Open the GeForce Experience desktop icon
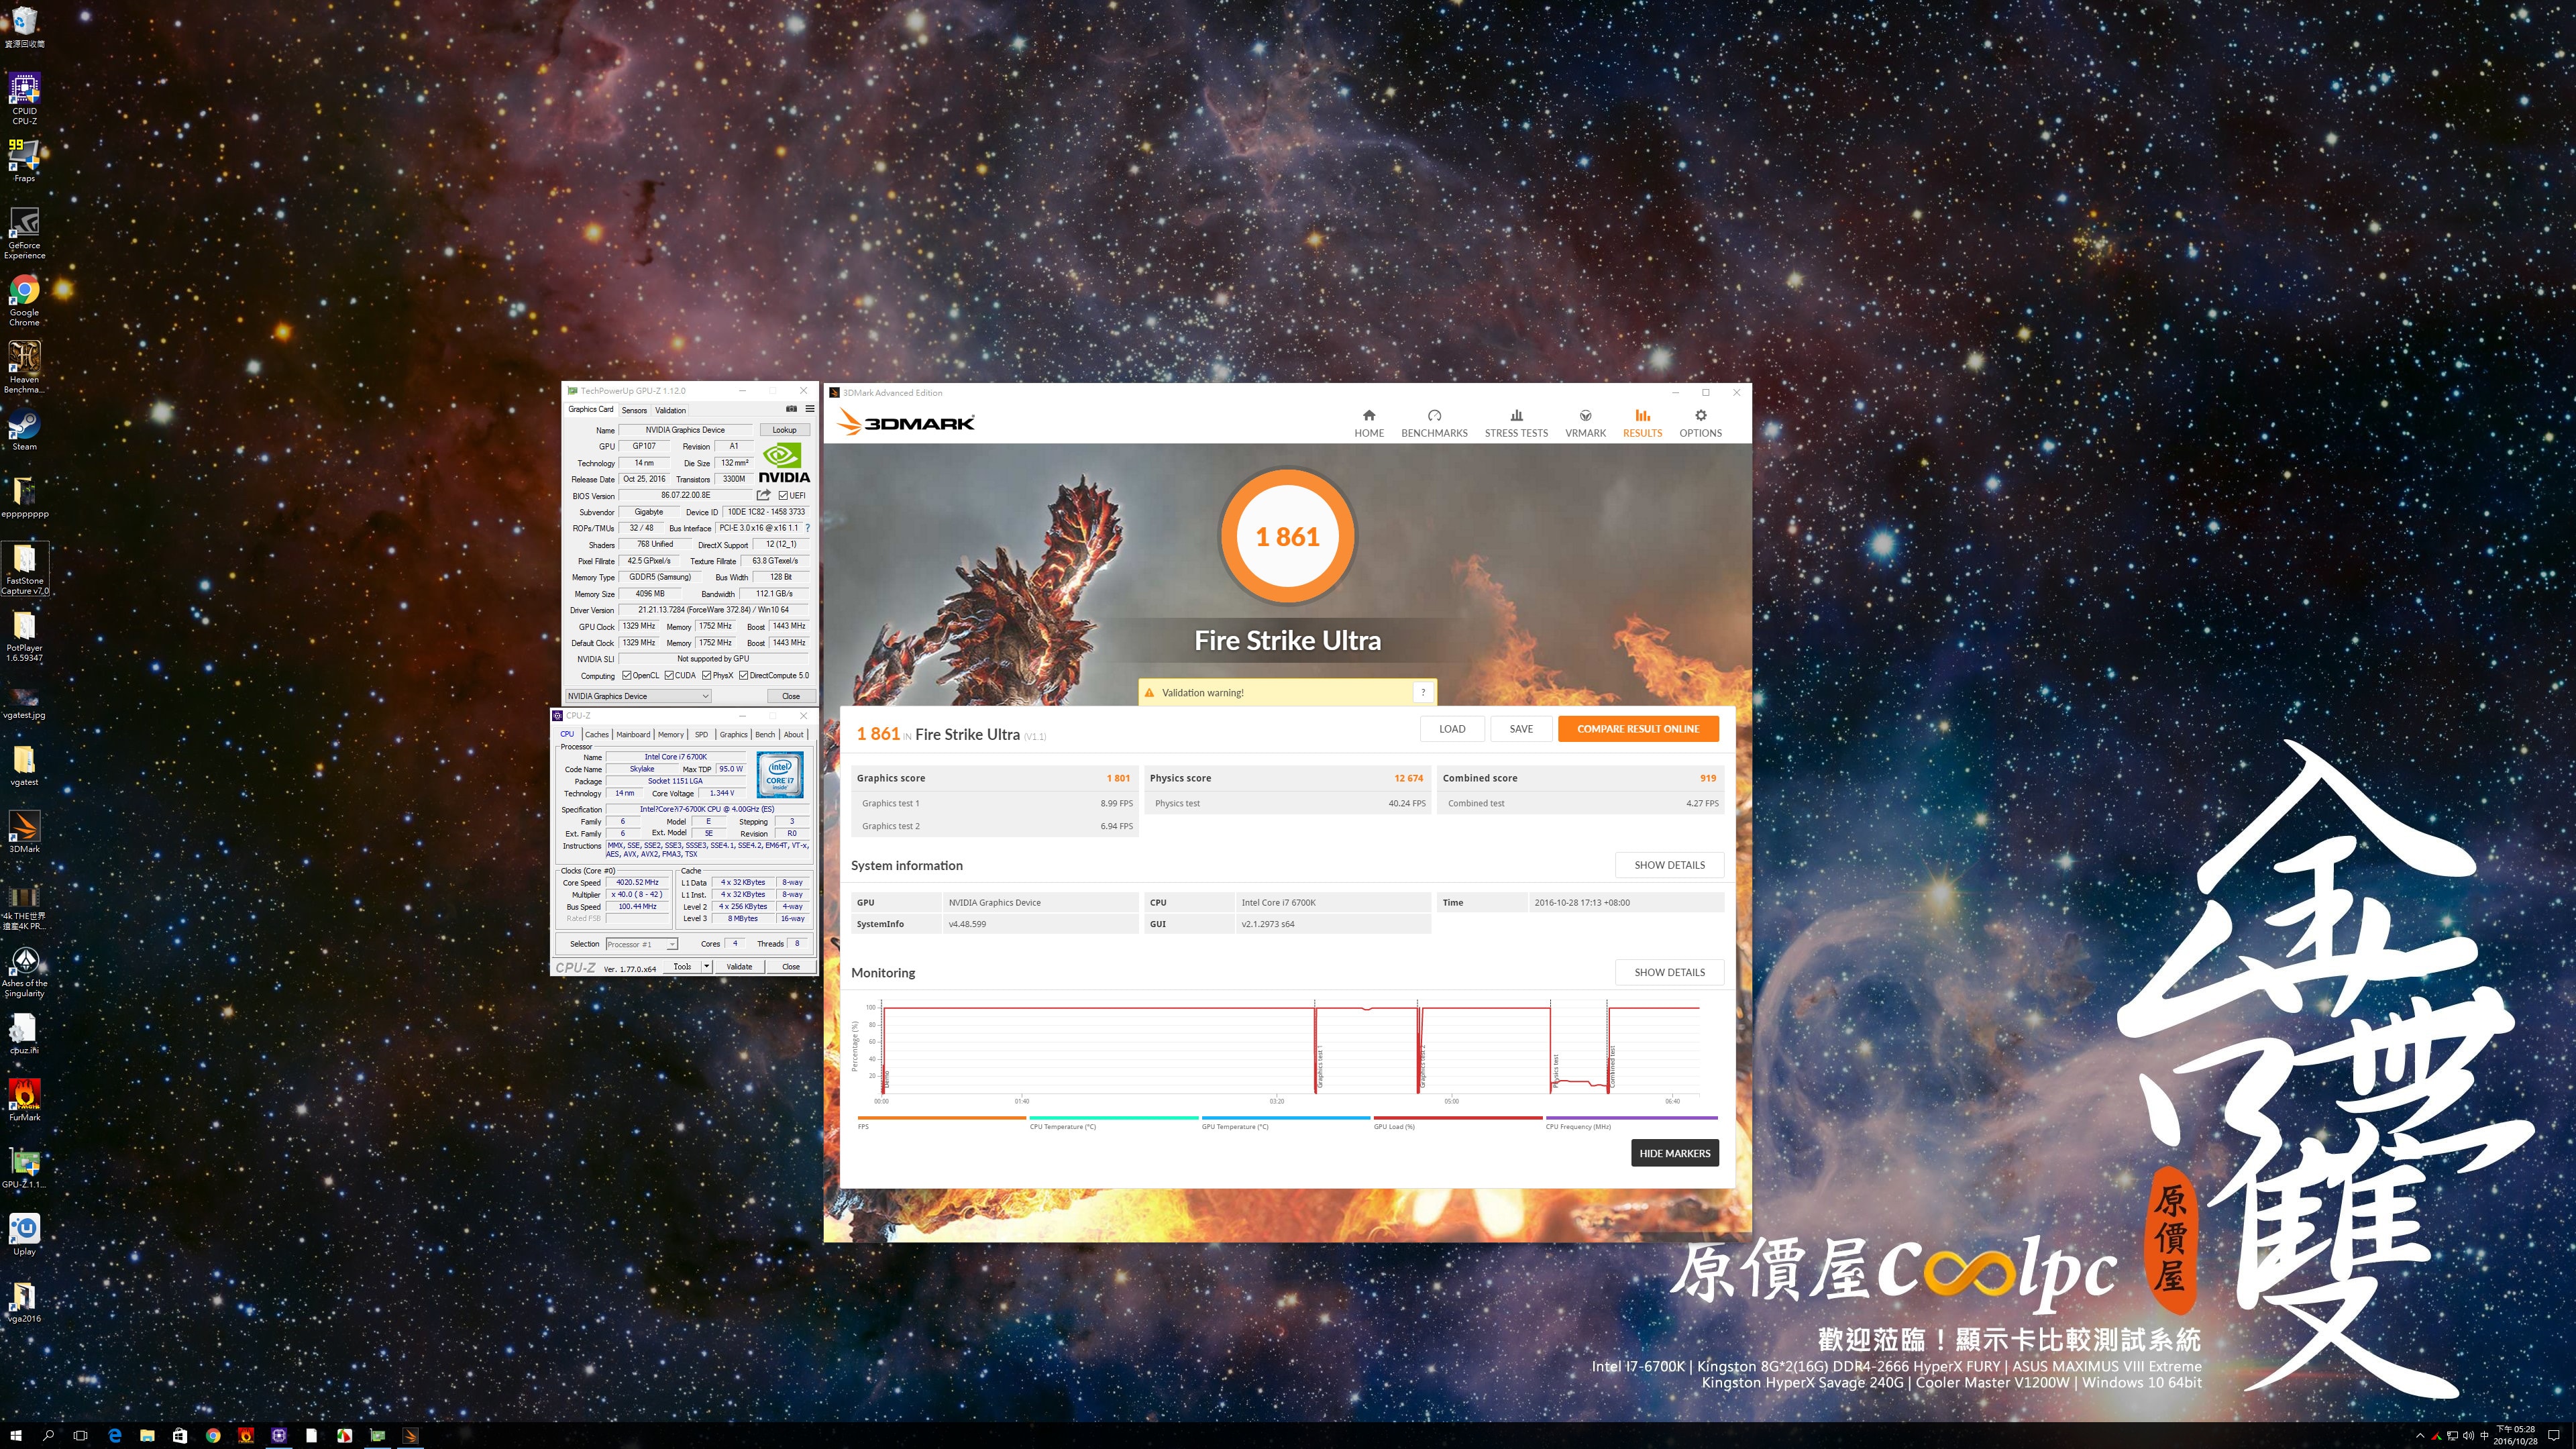Image resolution: width=2576 pixels, height=1449 pixels. 24,233
